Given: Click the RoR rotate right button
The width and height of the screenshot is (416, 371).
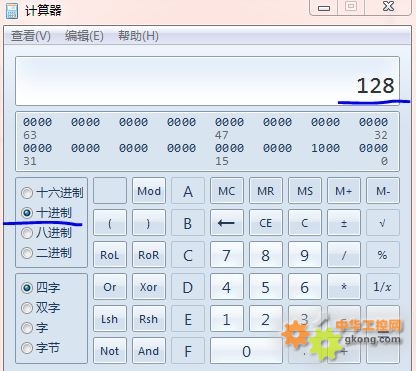Looking at the screenshot, I should (149, 255).
